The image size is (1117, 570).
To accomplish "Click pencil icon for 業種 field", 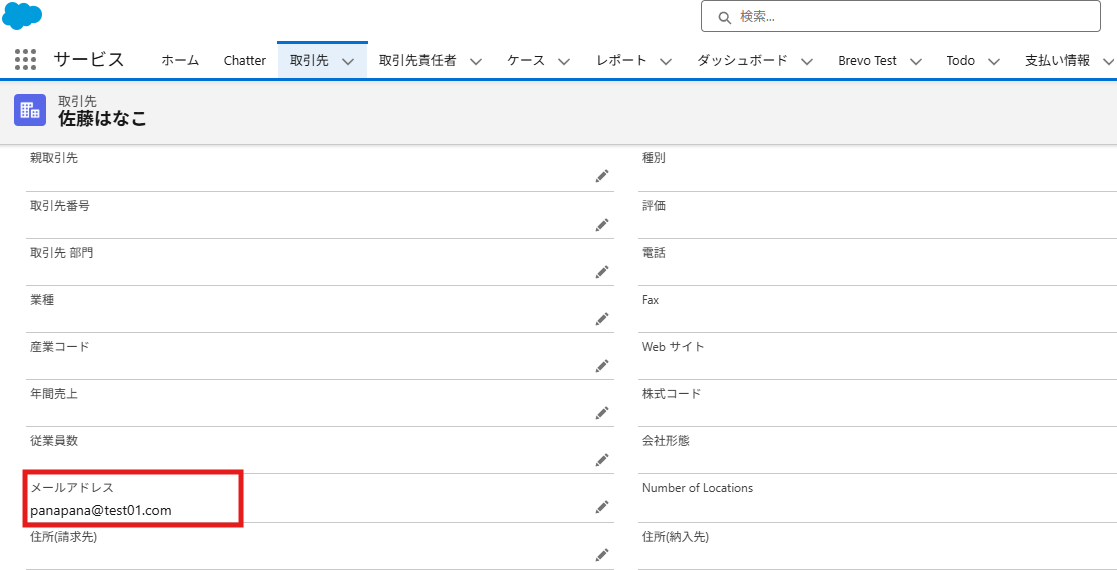I will click(x=602, y=319).
